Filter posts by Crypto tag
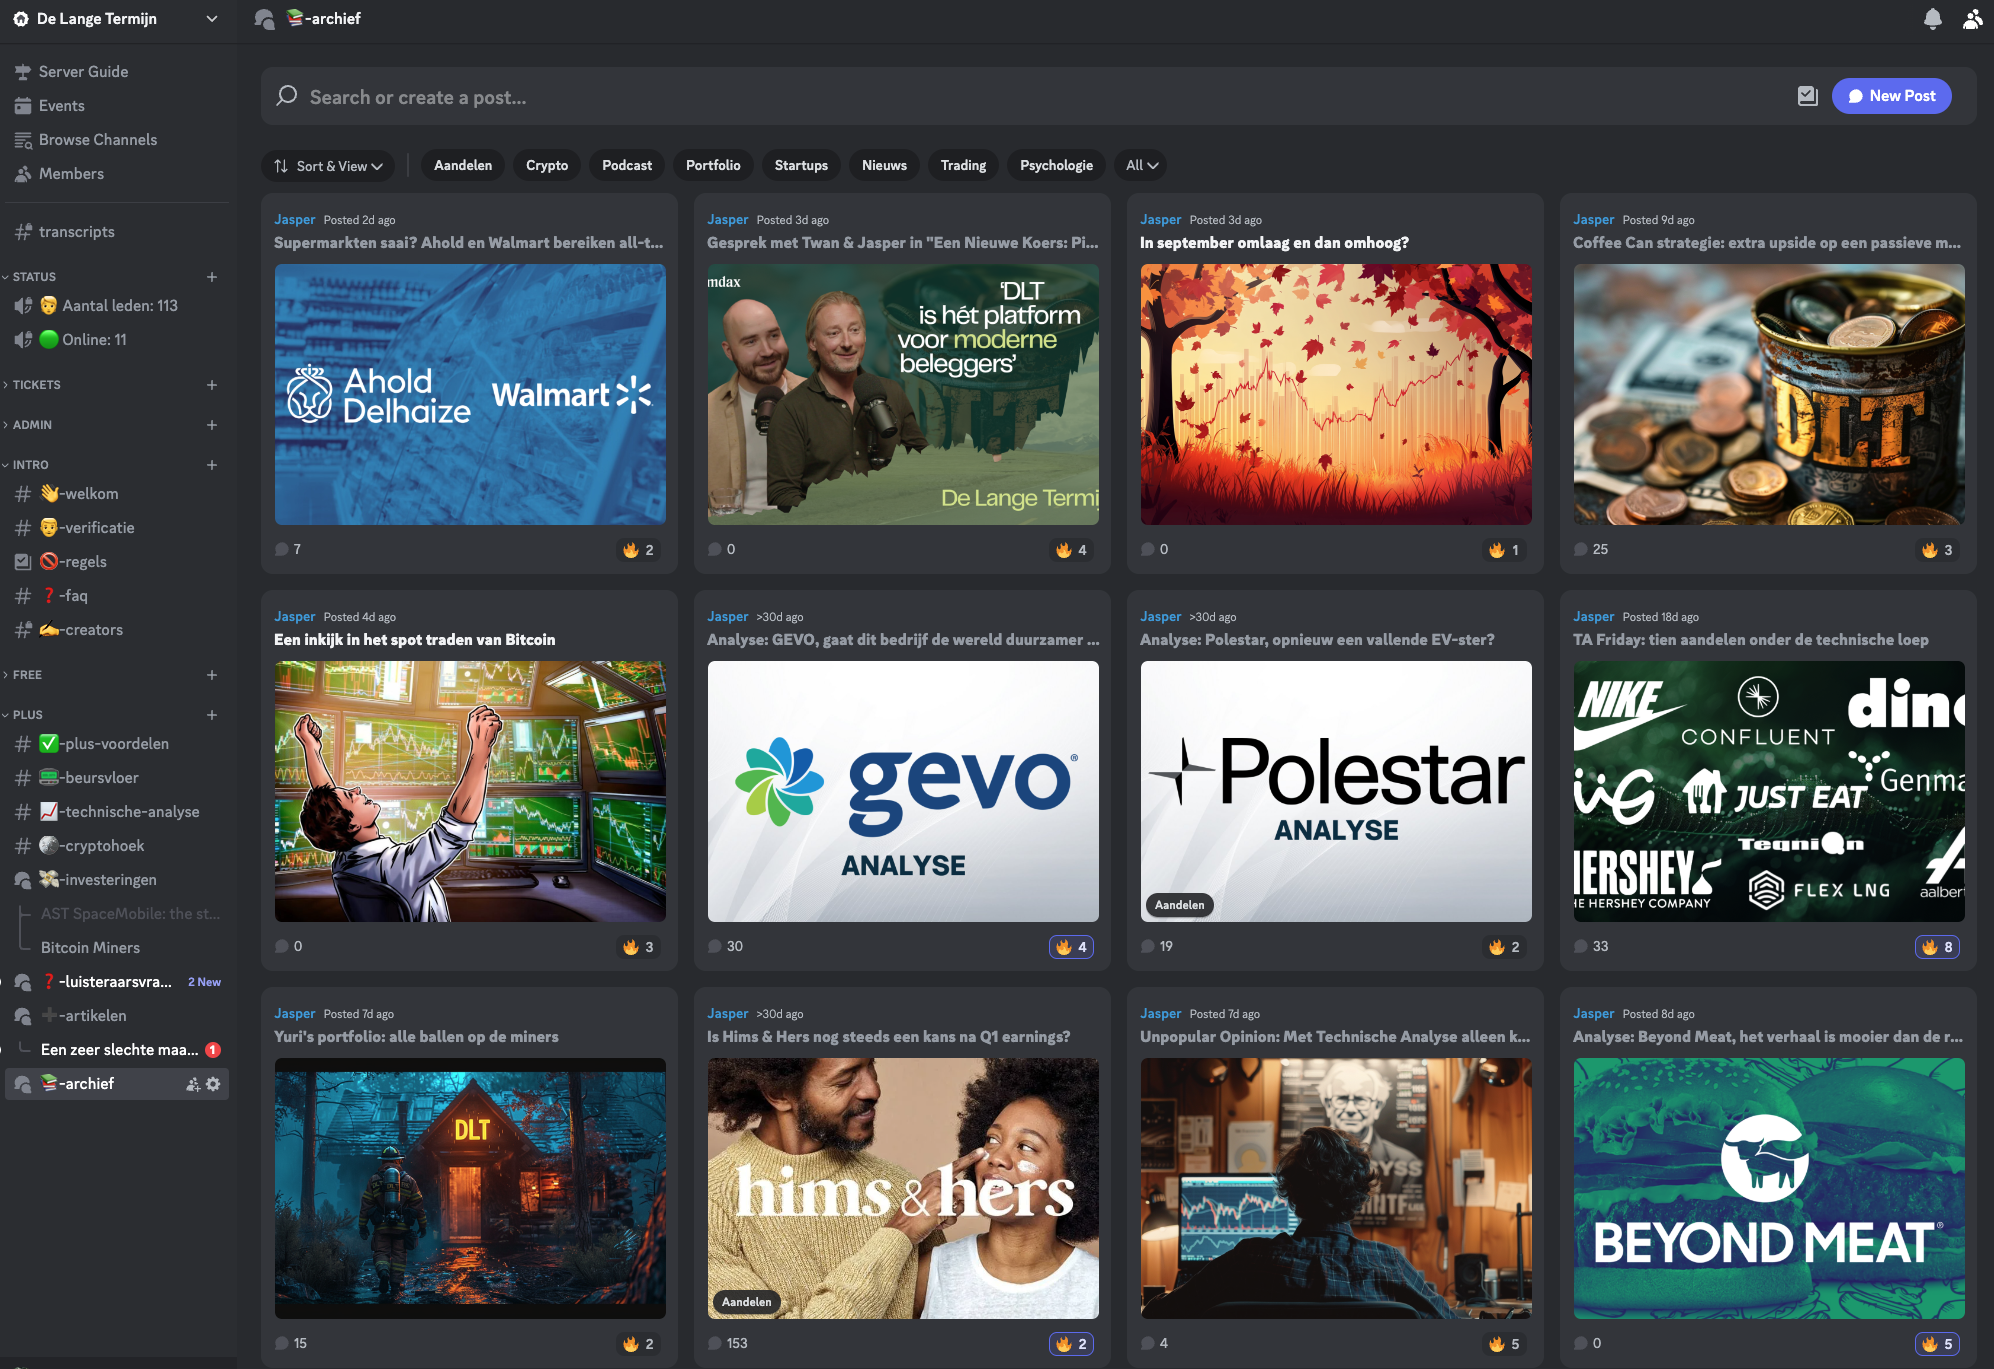Image resolution: width=1994 pixels, height=1369 pixels. 547,166
